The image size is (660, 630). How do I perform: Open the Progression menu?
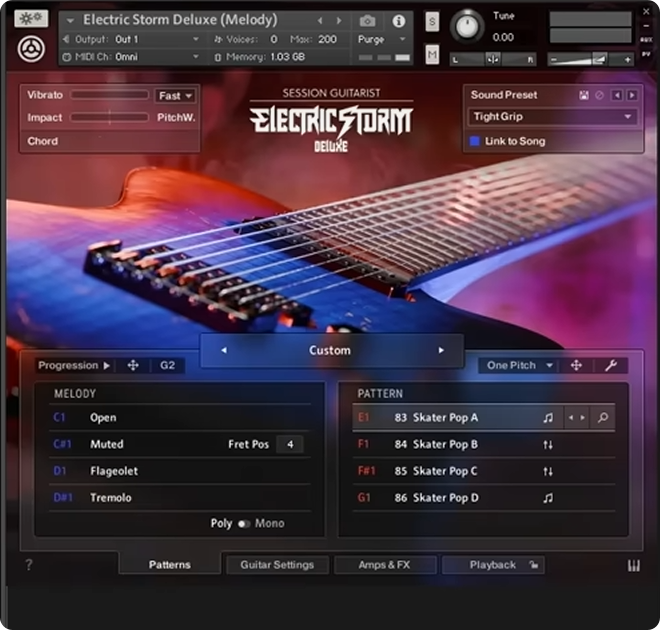(74, 365)
